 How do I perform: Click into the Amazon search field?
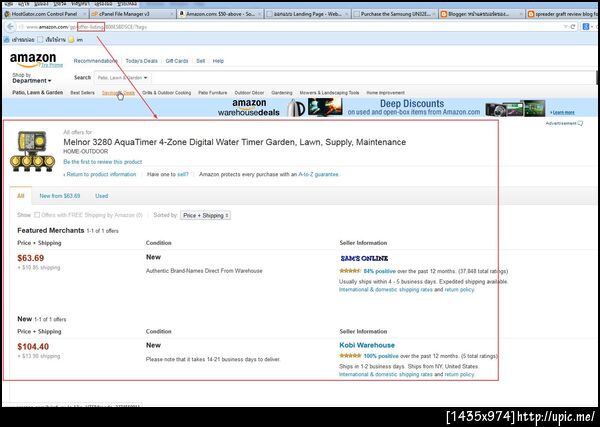[x=373, y=78]
